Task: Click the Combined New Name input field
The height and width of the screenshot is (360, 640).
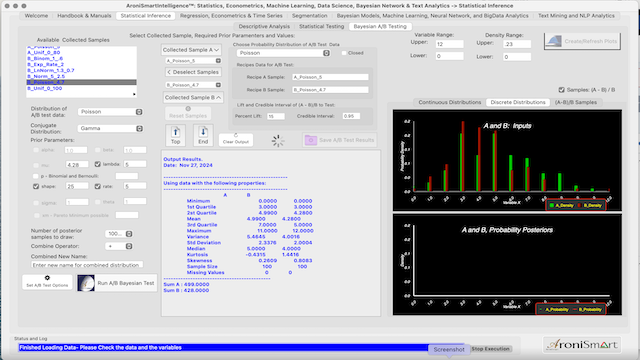Action: click(x=87, y=265)
